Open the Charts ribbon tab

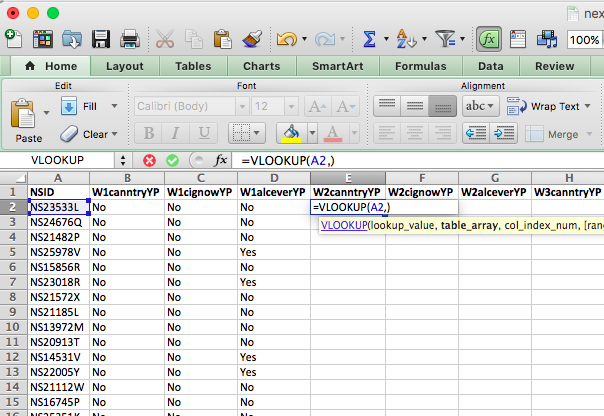(260, 66)
